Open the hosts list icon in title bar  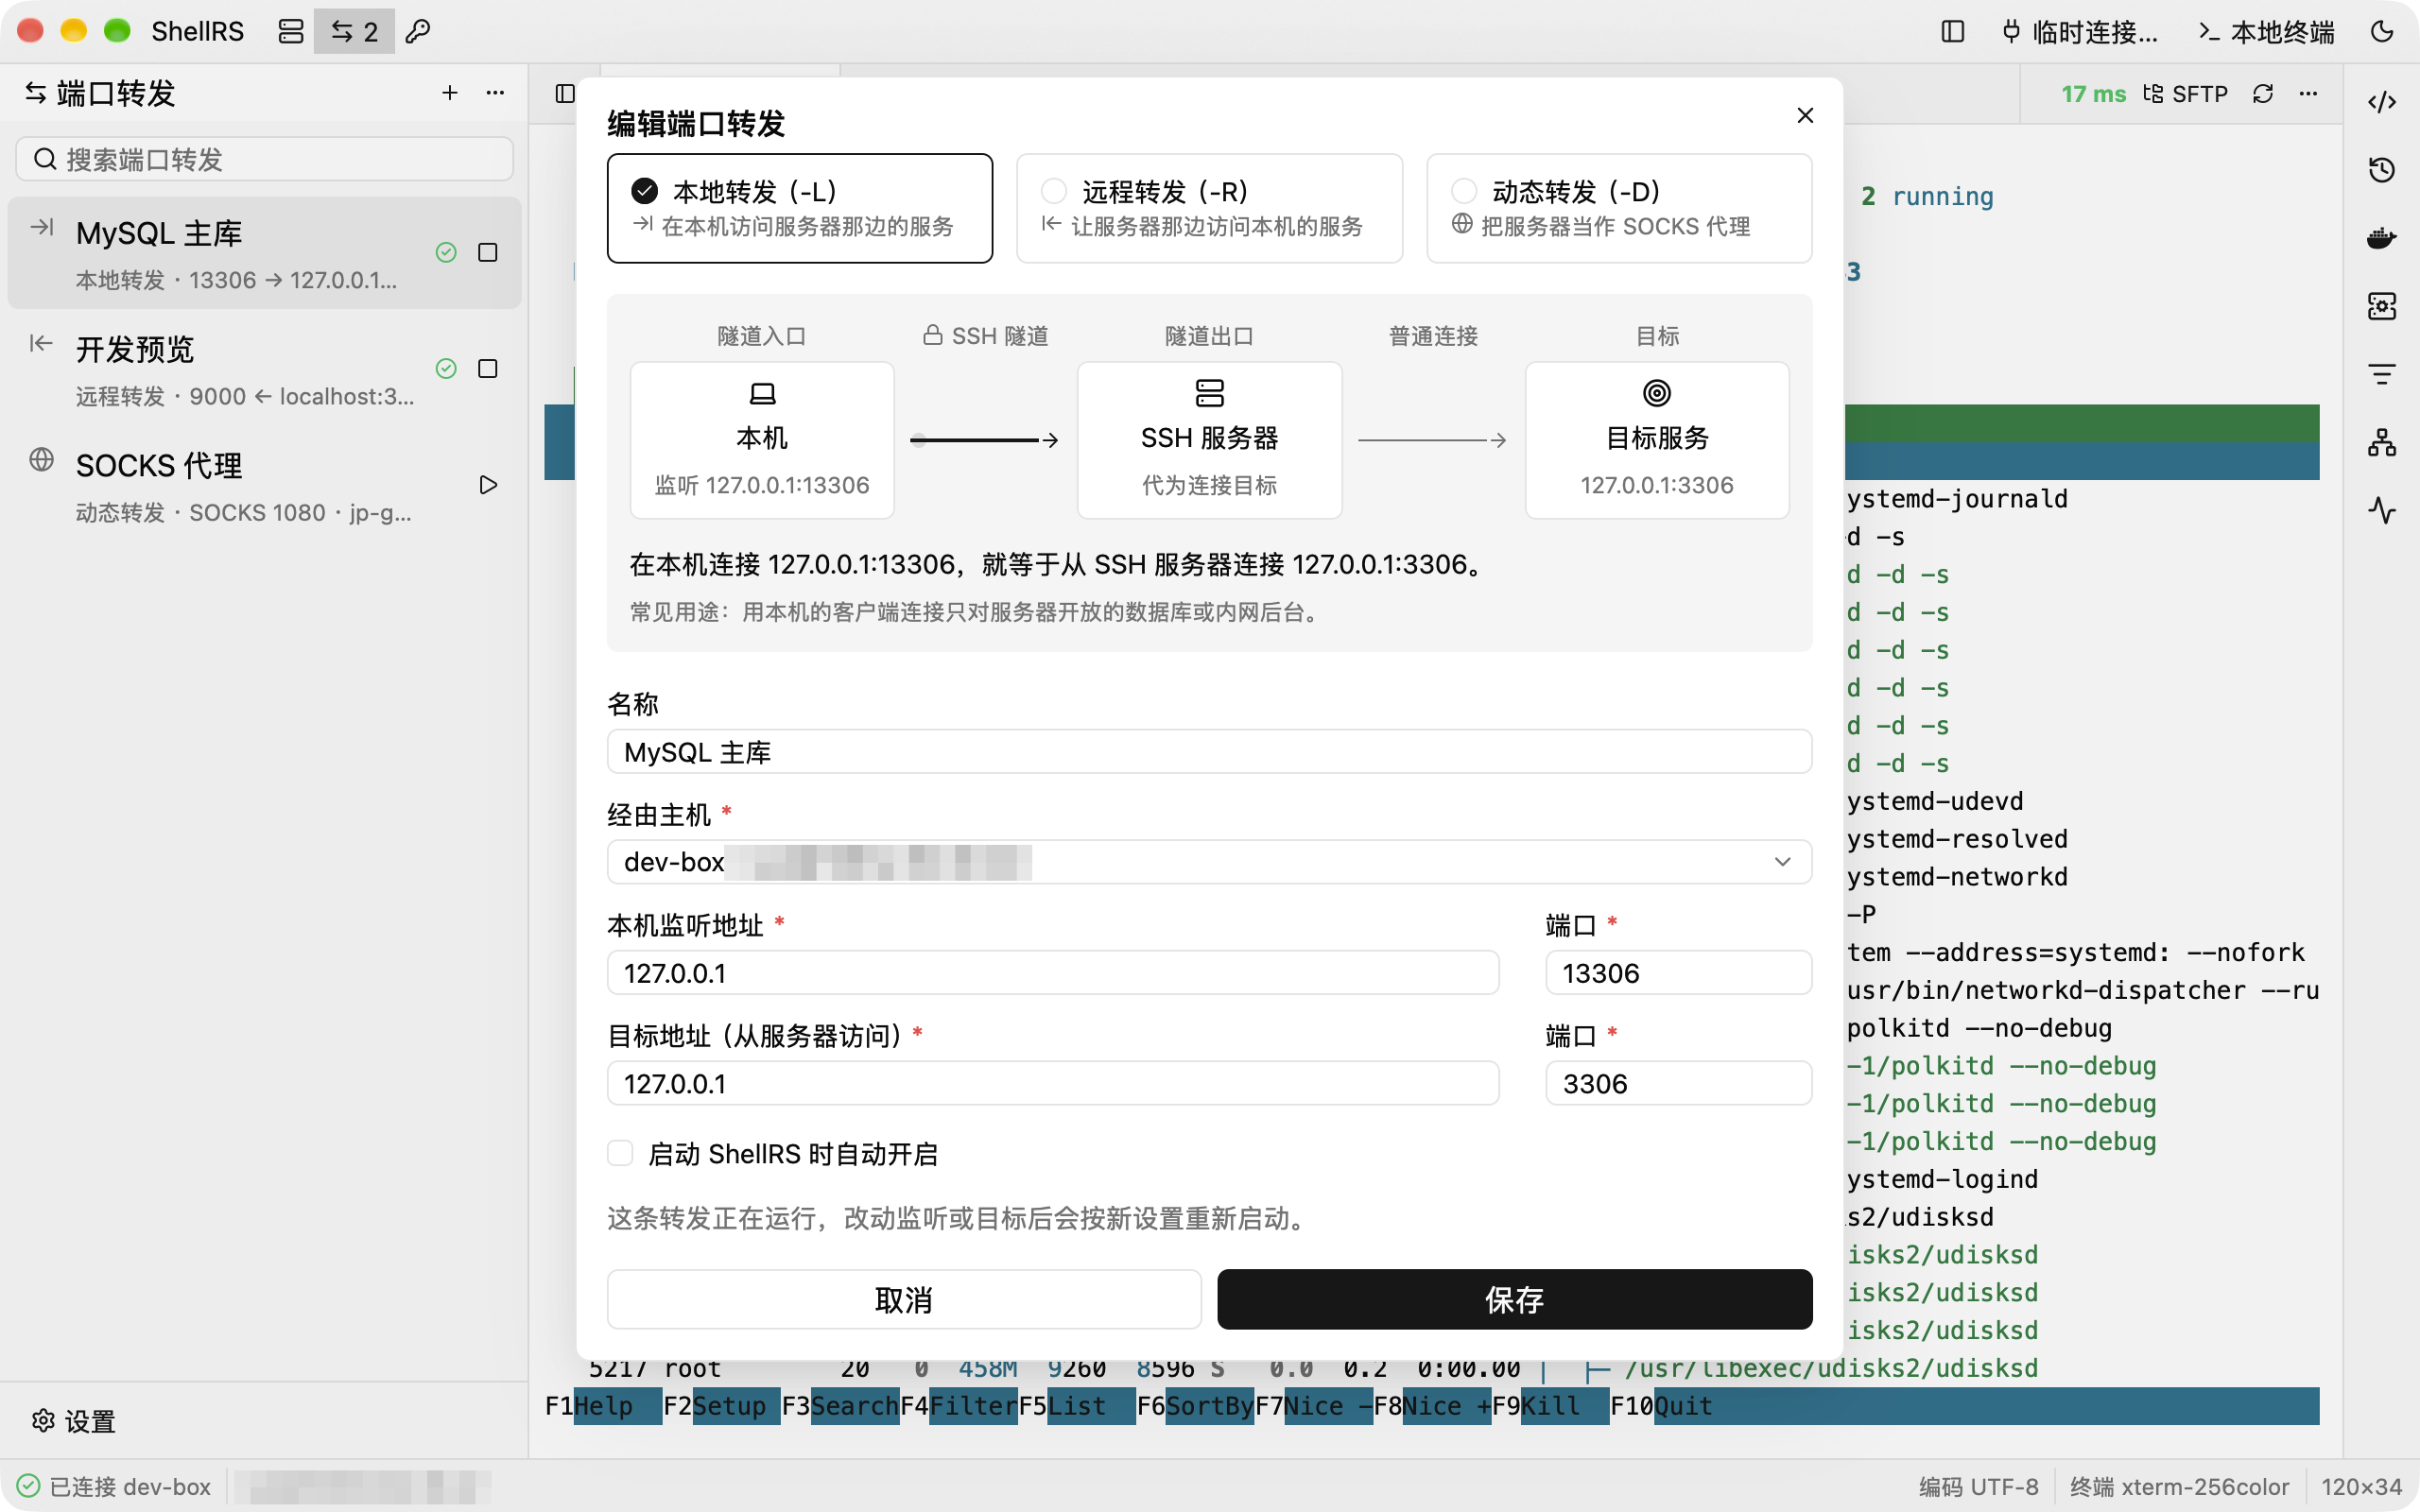point(290,32)
